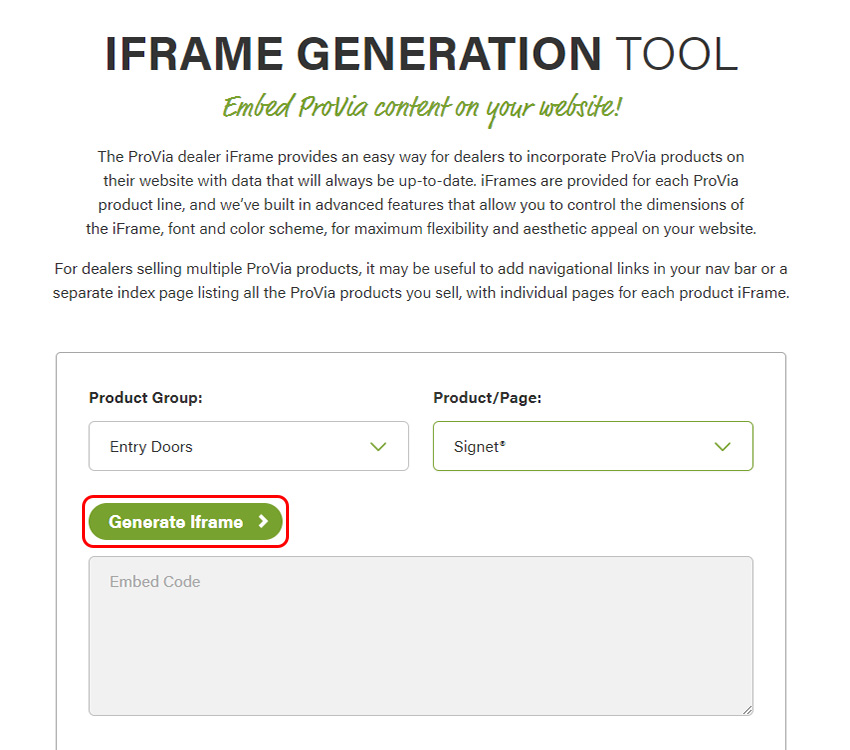Select the Signet® value text
The image size is (850, 750).
(479, 447)
